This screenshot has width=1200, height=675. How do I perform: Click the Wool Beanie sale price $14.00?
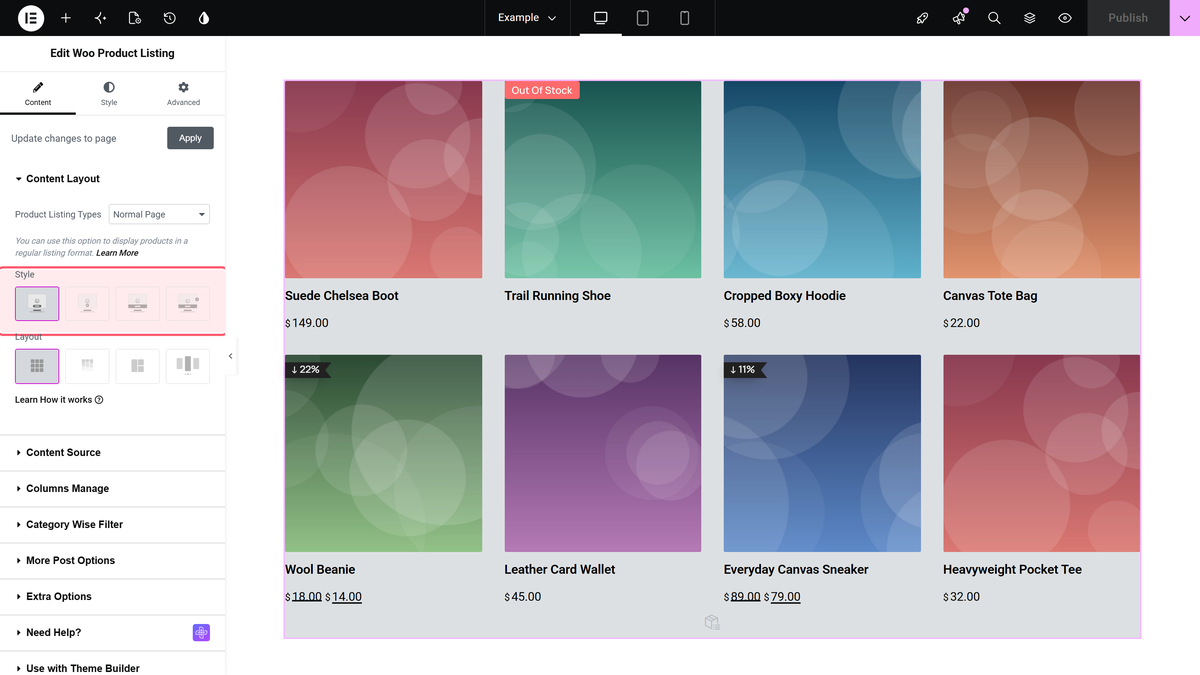344,597
